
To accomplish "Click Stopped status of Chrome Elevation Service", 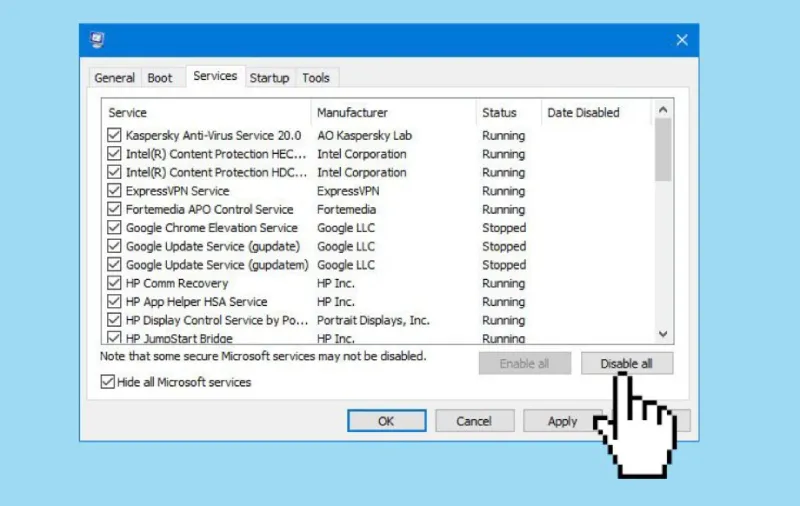I will (x=504, y=227).
